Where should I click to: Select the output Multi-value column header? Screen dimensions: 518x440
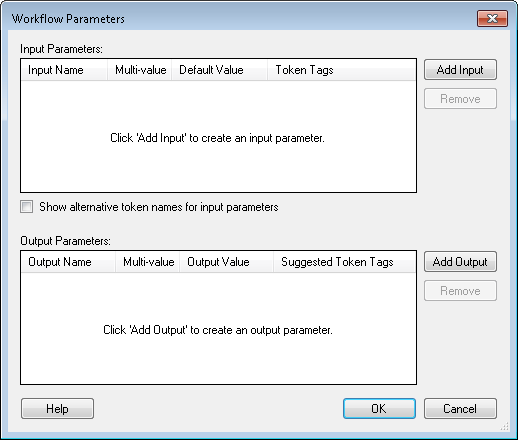tap(147, 262)
